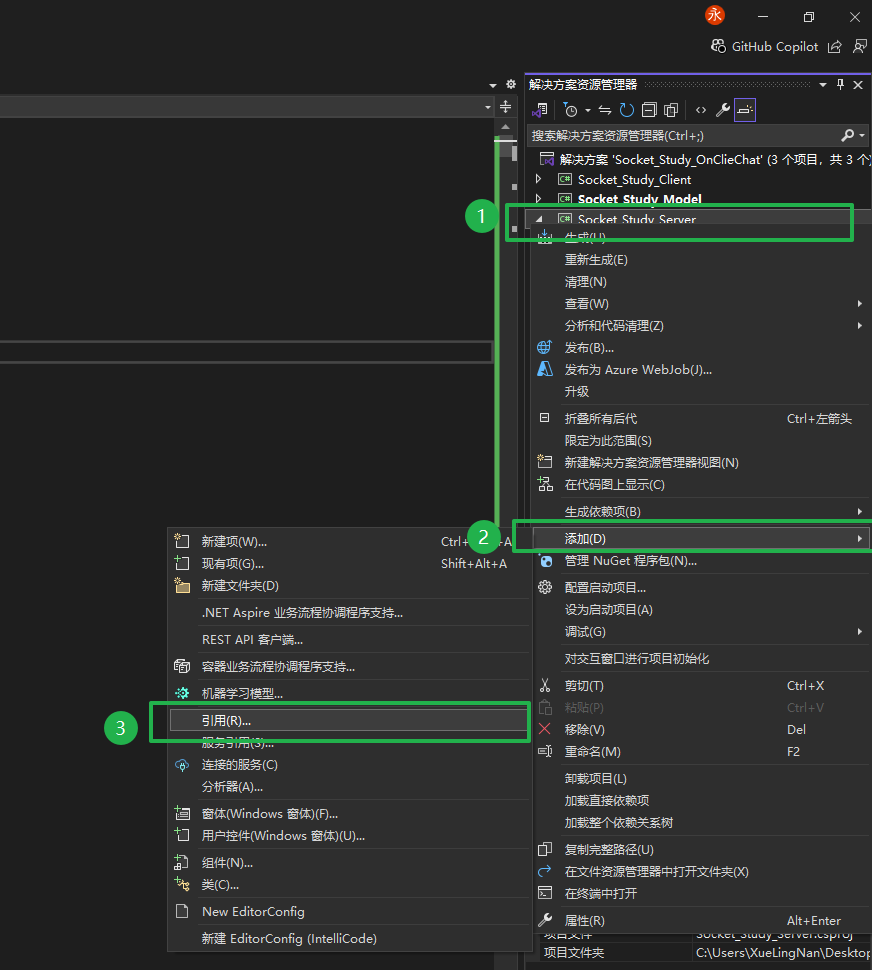872x970 pixels.
Task: Click folder icon beside 新建文件夹(D)
Action: pos(182,585)
